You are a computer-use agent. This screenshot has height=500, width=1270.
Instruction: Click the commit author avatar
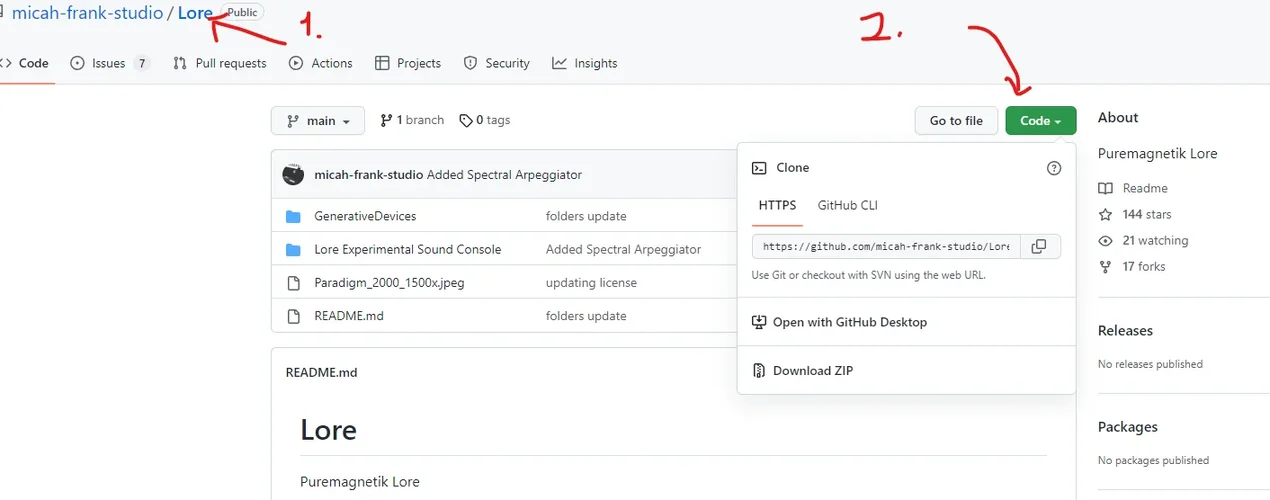click(x=293, y=174)
